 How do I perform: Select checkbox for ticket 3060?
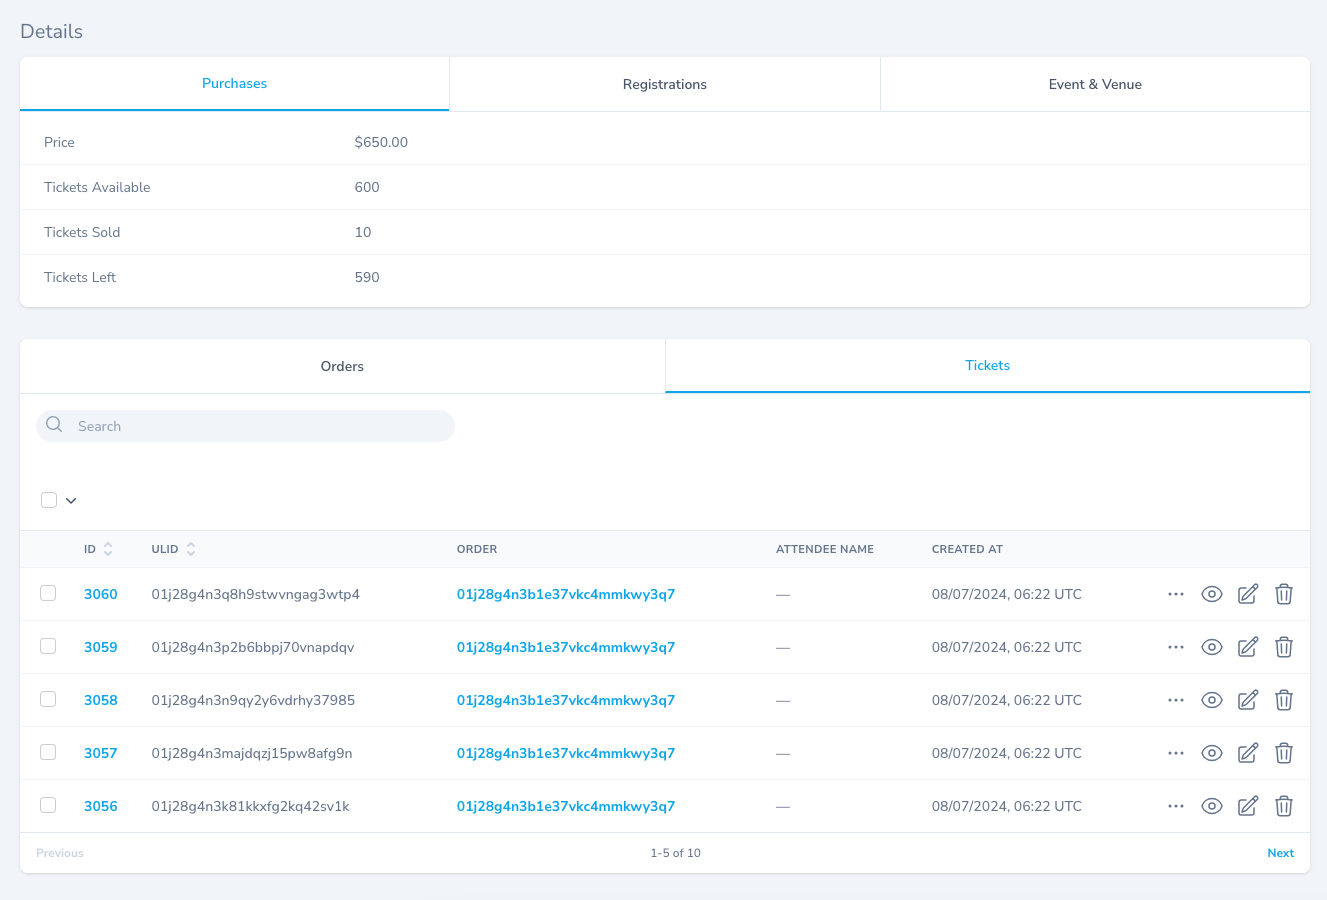(x=48, y=593)
